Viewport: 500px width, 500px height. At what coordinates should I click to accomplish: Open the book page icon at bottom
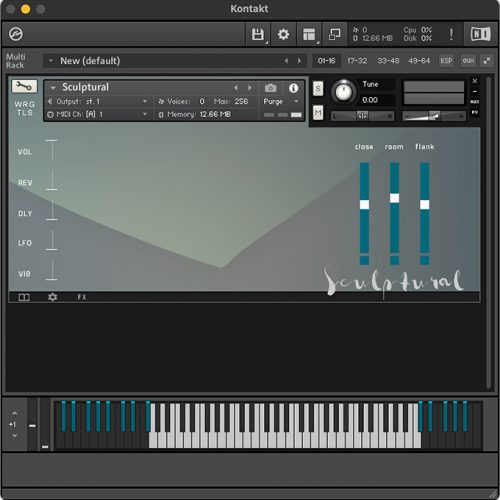click(x=24, y=297)
